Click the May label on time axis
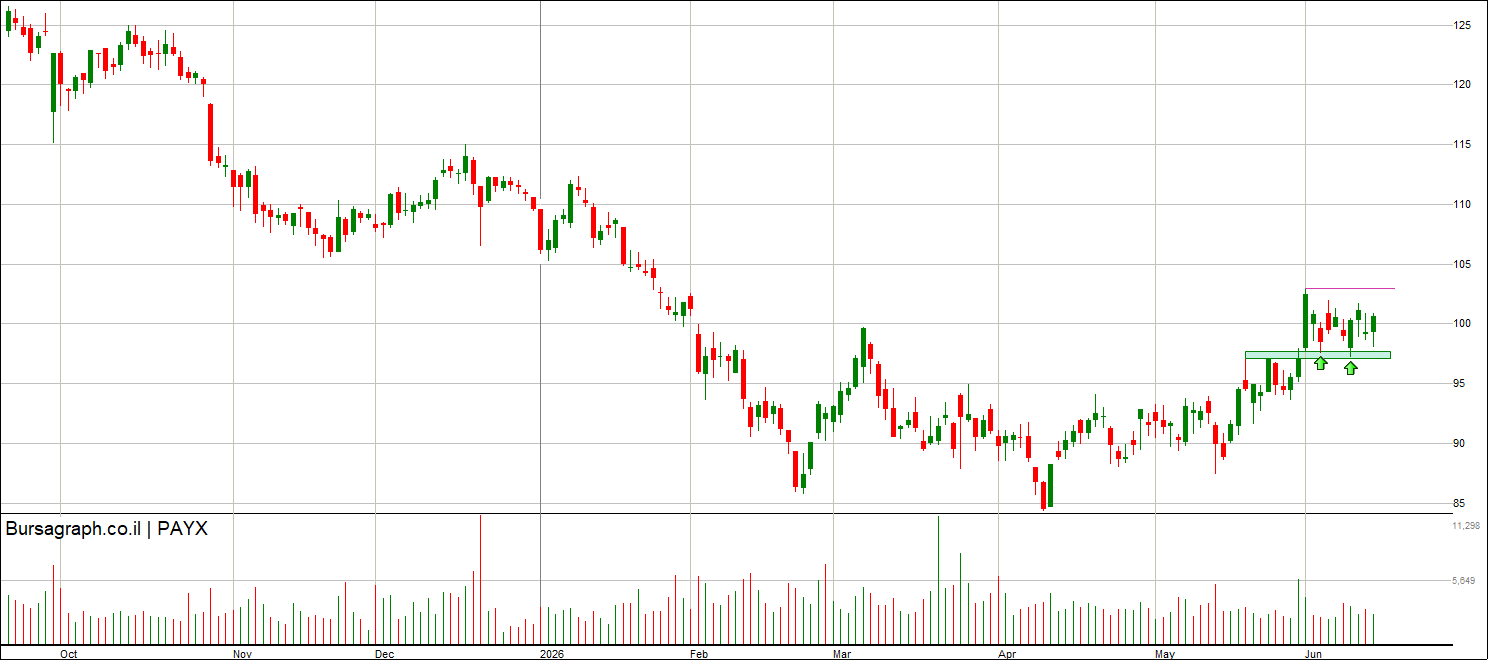 1165,654
